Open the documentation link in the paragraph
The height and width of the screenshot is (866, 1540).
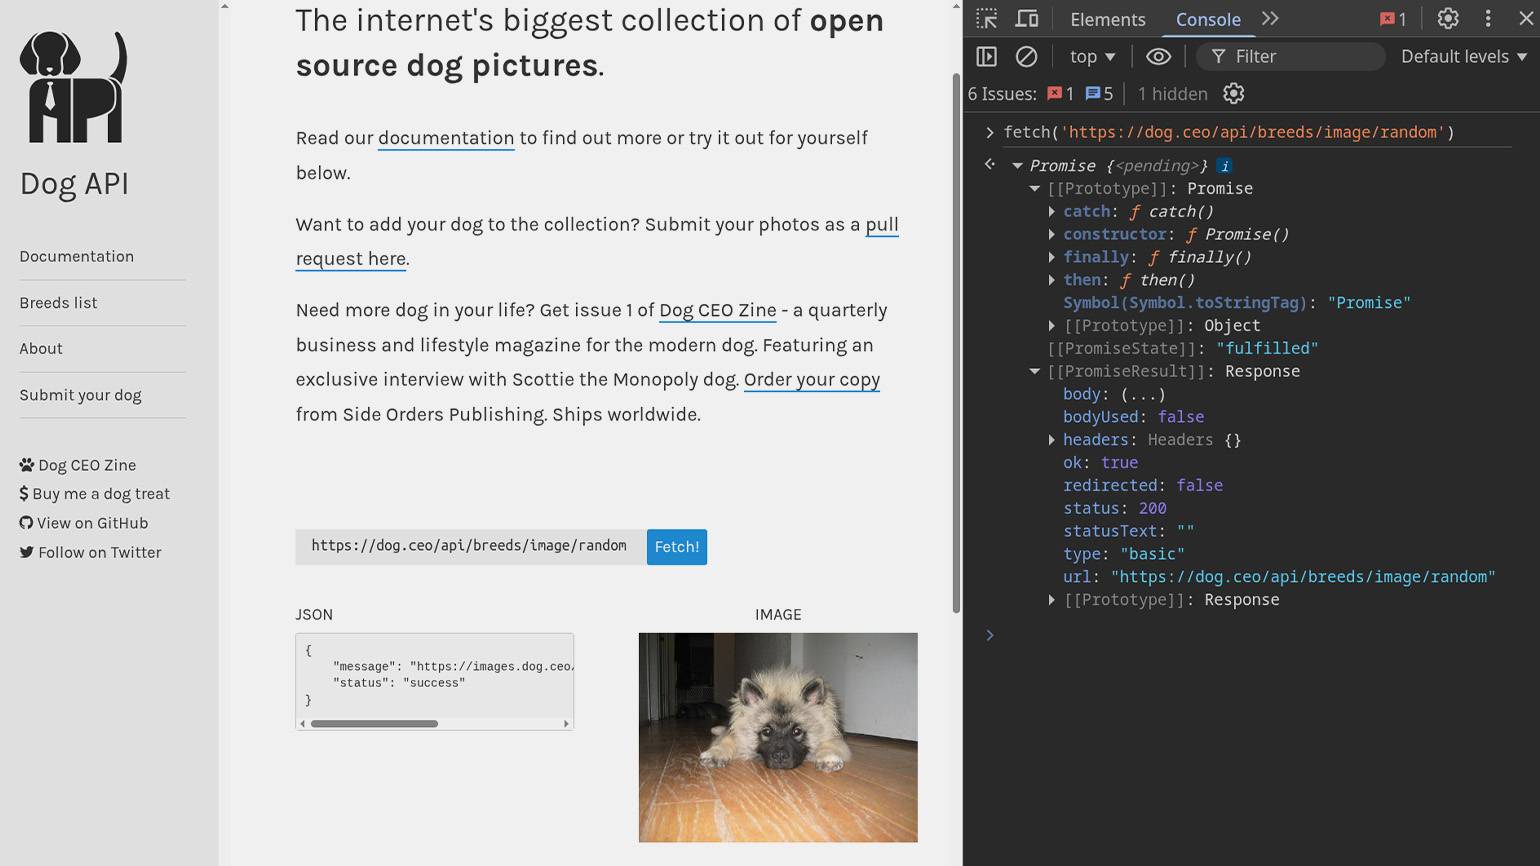[x=446, y=138]
